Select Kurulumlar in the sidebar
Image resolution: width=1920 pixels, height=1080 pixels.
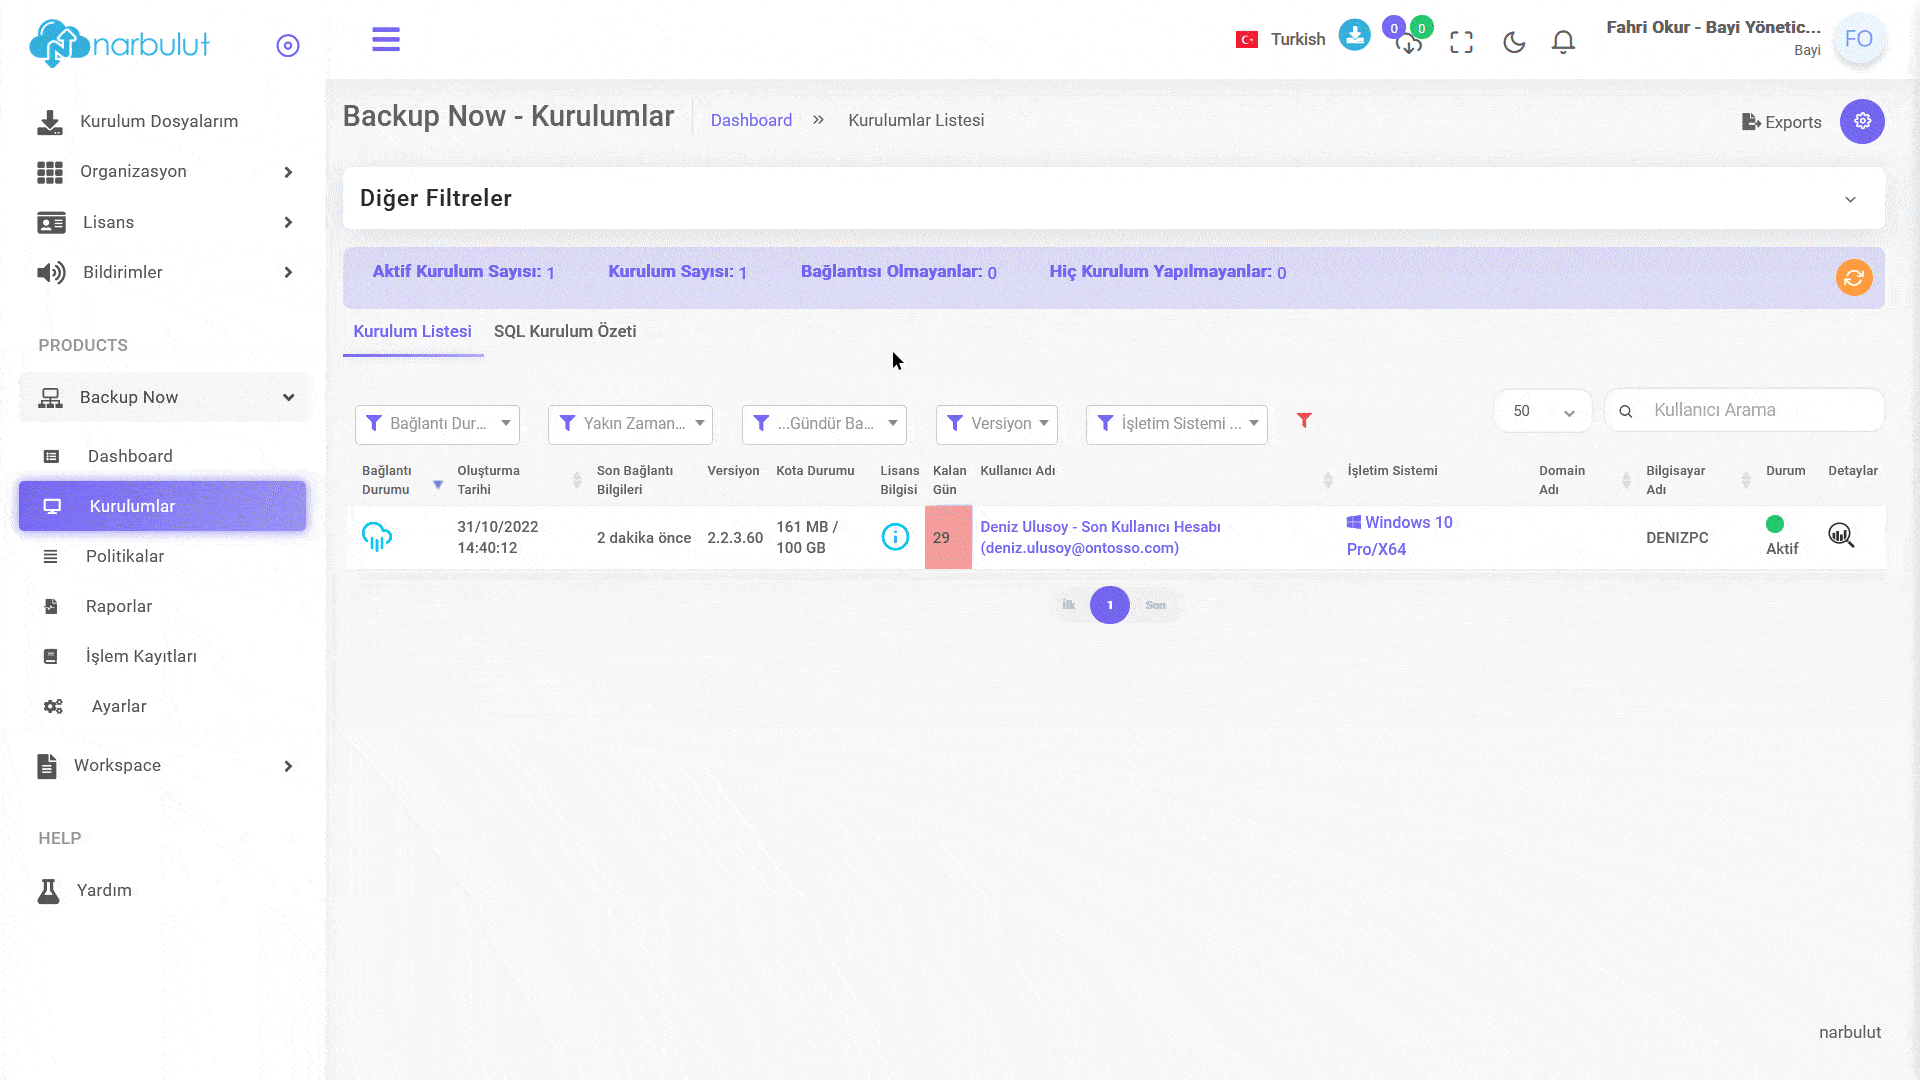(x=162, y=506)
